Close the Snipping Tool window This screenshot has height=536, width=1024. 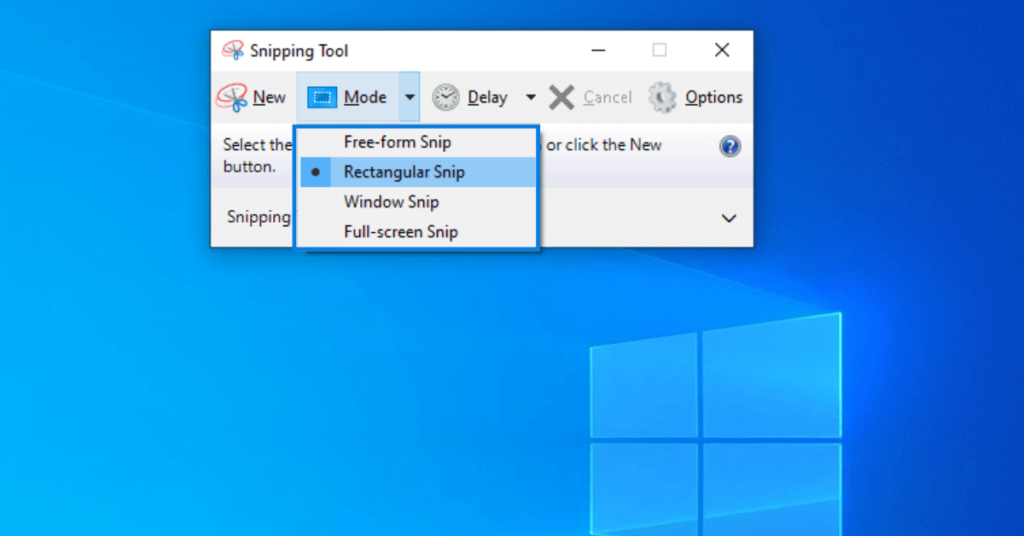722,50
